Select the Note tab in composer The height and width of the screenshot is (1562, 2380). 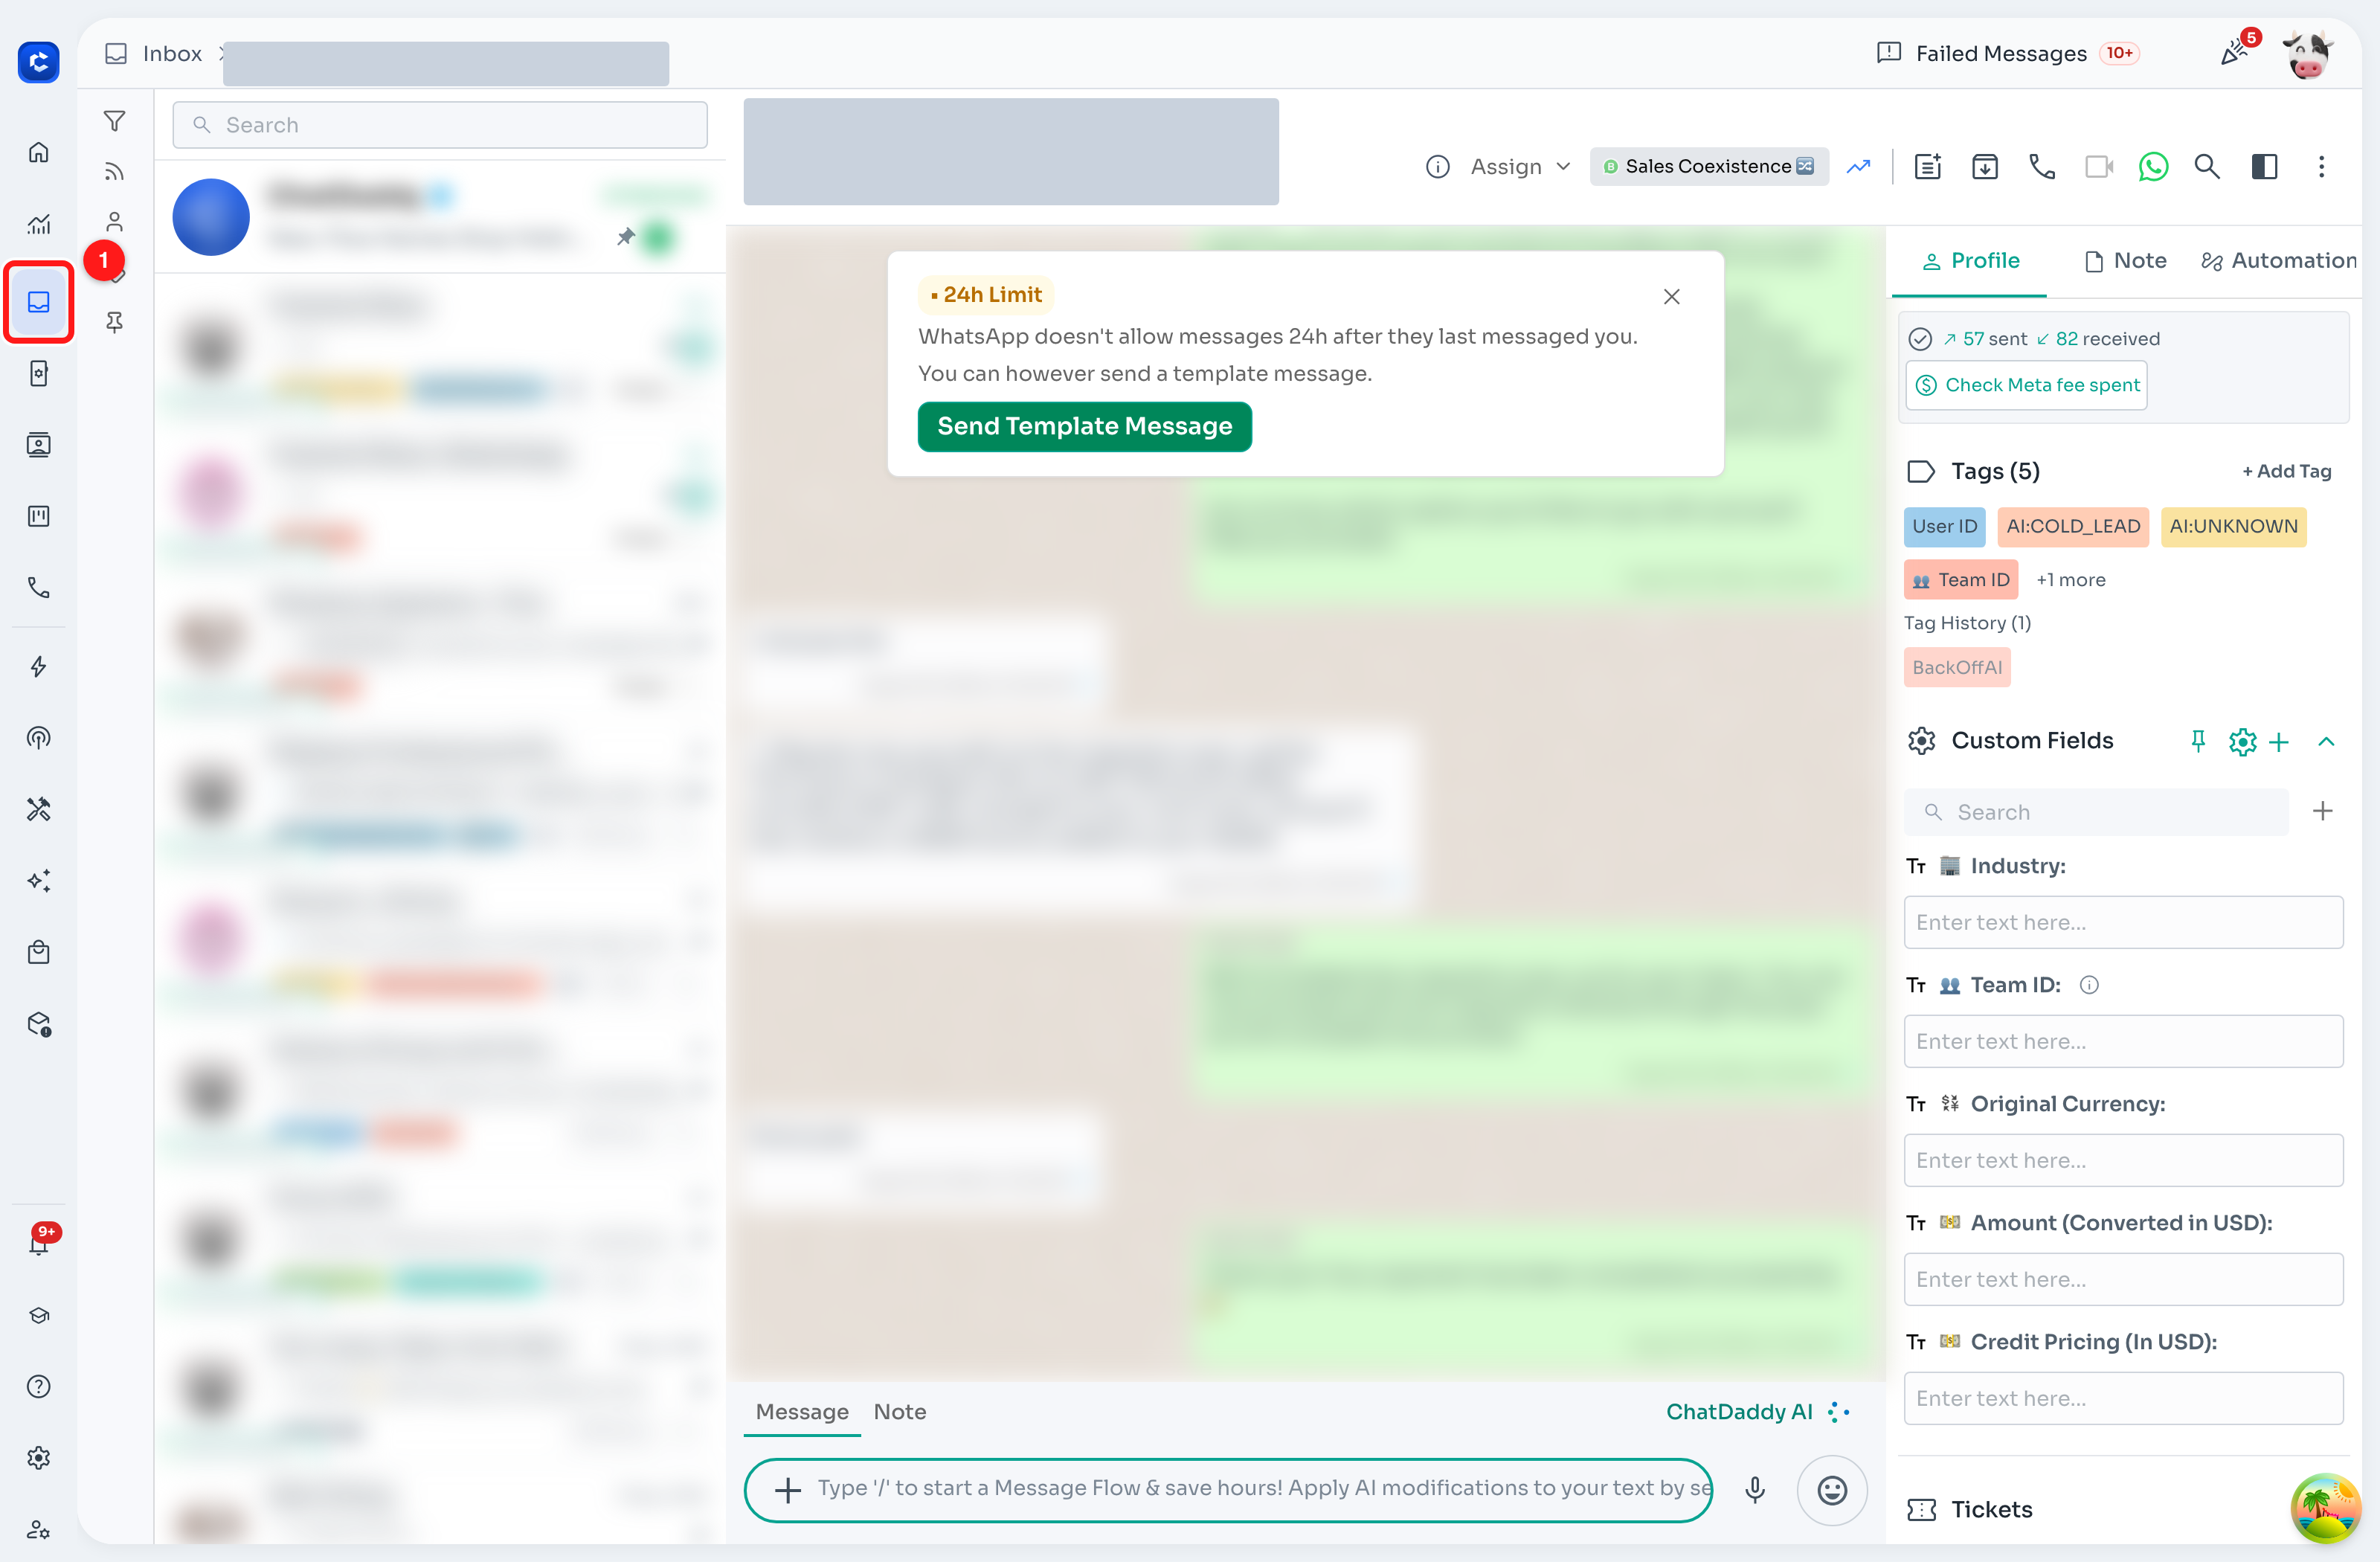click(899, 1411)
